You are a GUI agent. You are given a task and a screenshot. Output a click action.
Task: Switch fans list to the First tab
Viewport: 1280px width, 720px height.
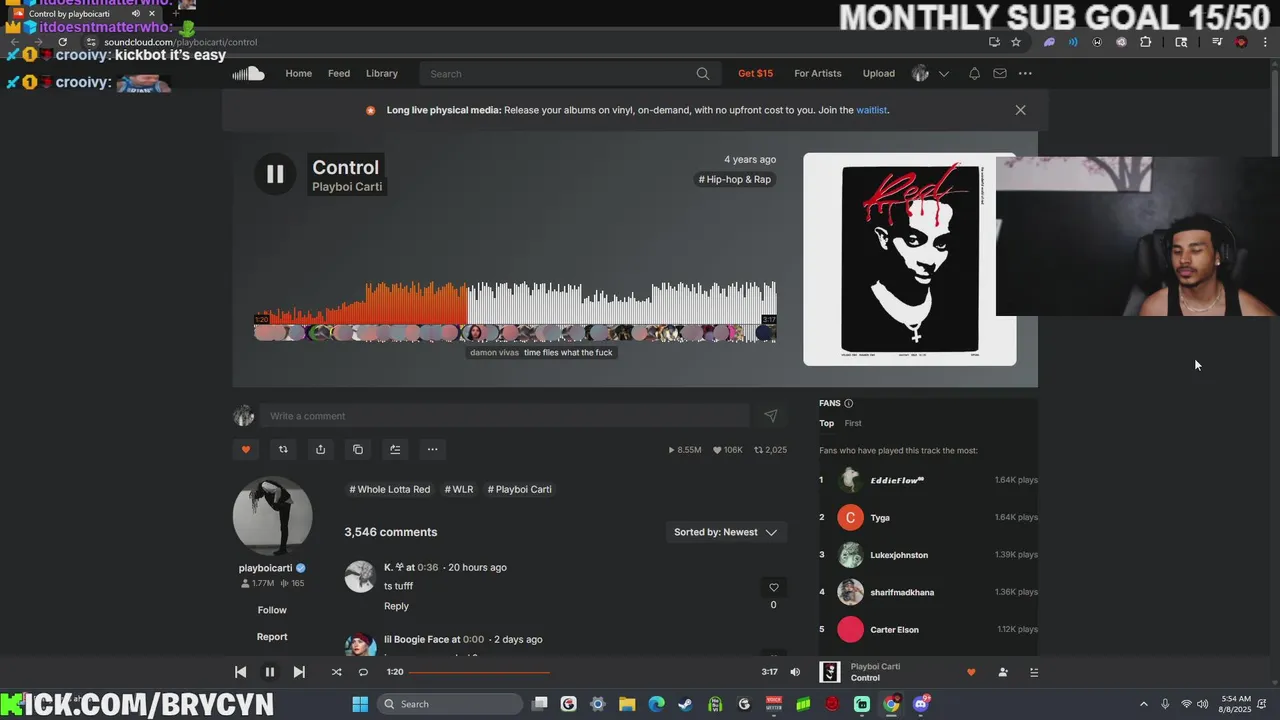click(x=853, y=423)
